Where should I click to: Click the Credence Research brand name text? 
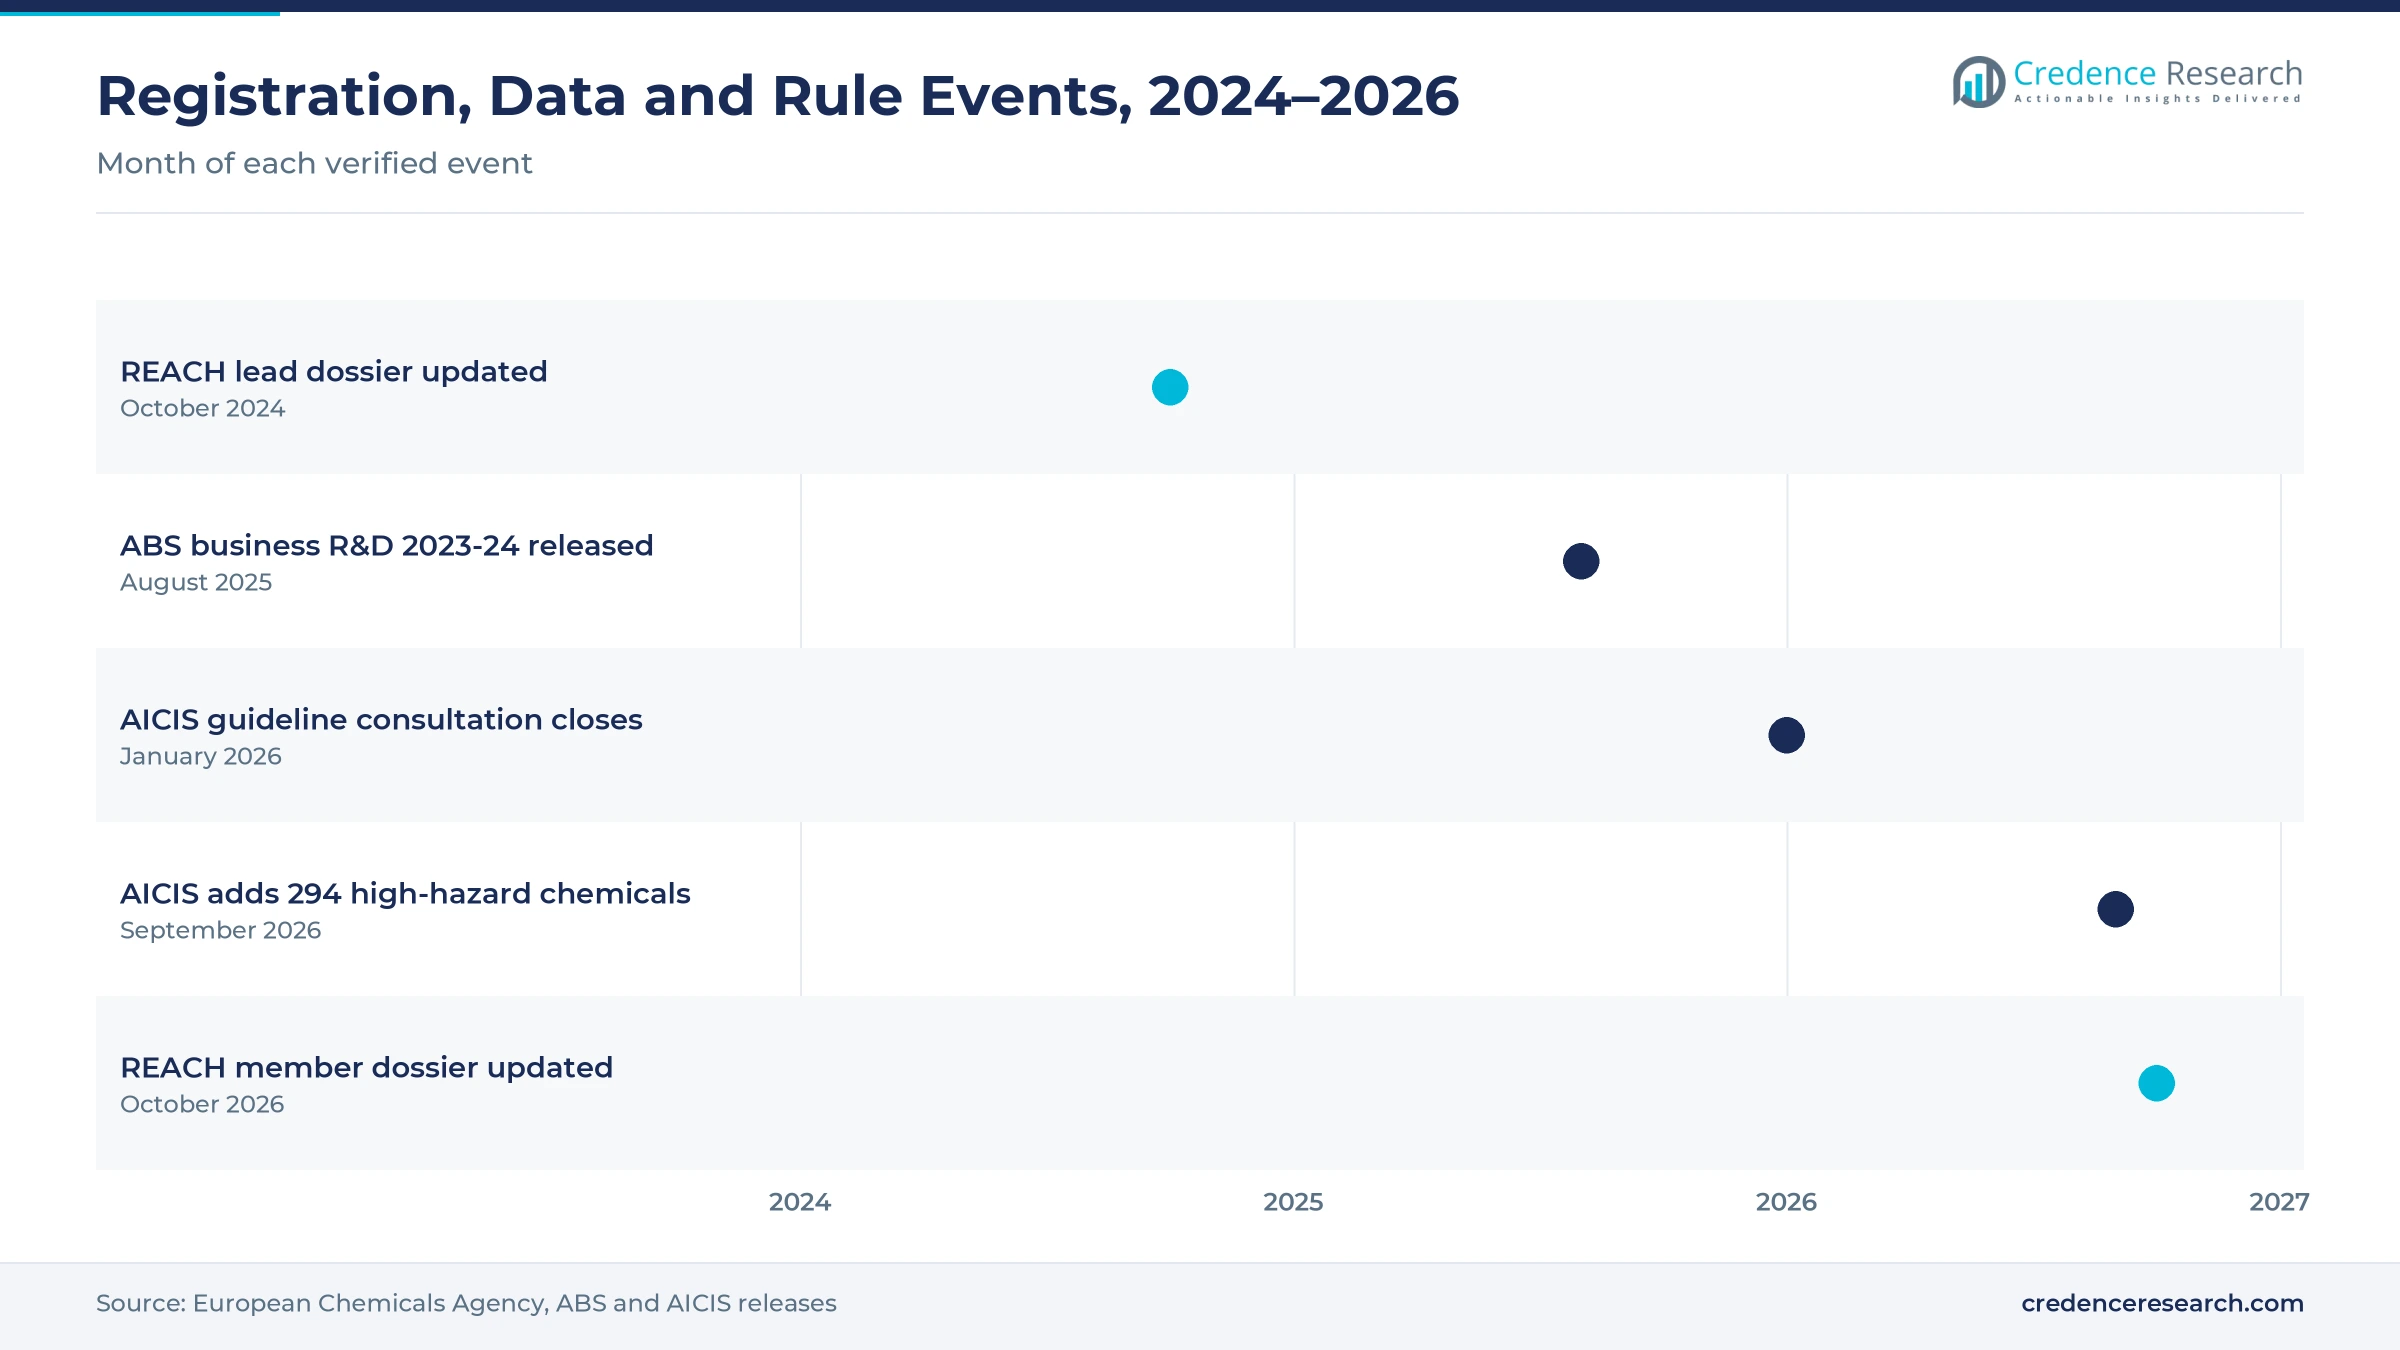pos(2157,73)
